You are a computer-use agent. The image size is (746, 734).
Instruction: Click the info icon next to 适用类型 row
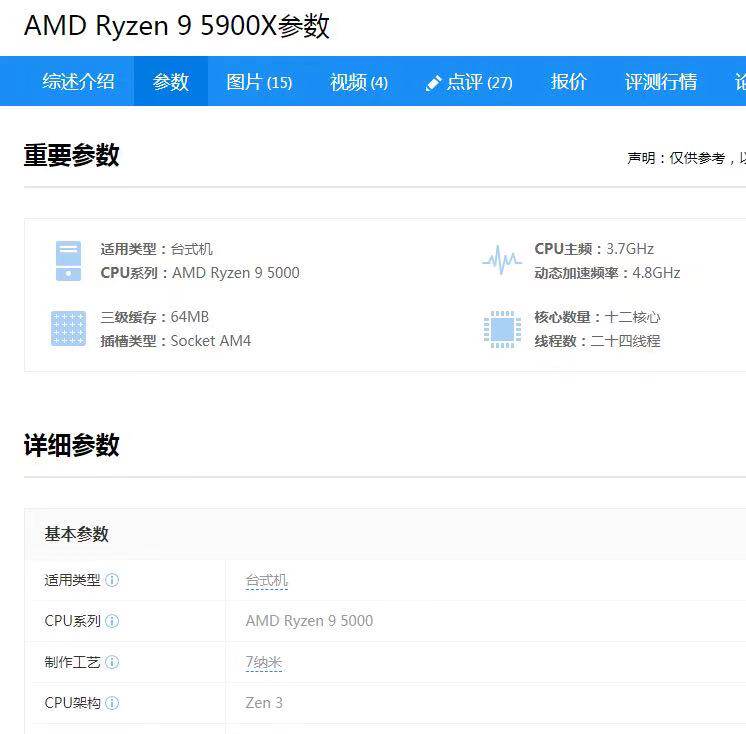[x=112, y=580]
